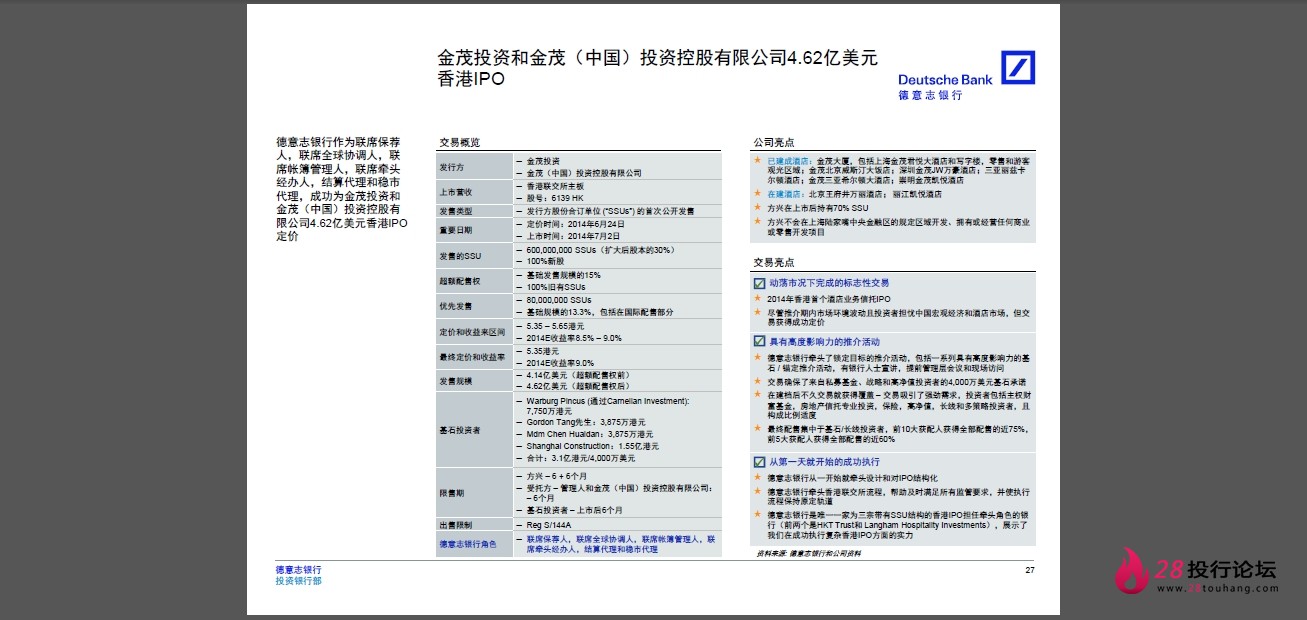
Task: Click the star bullet before 最终配售集中于基石
Action: 758,428
